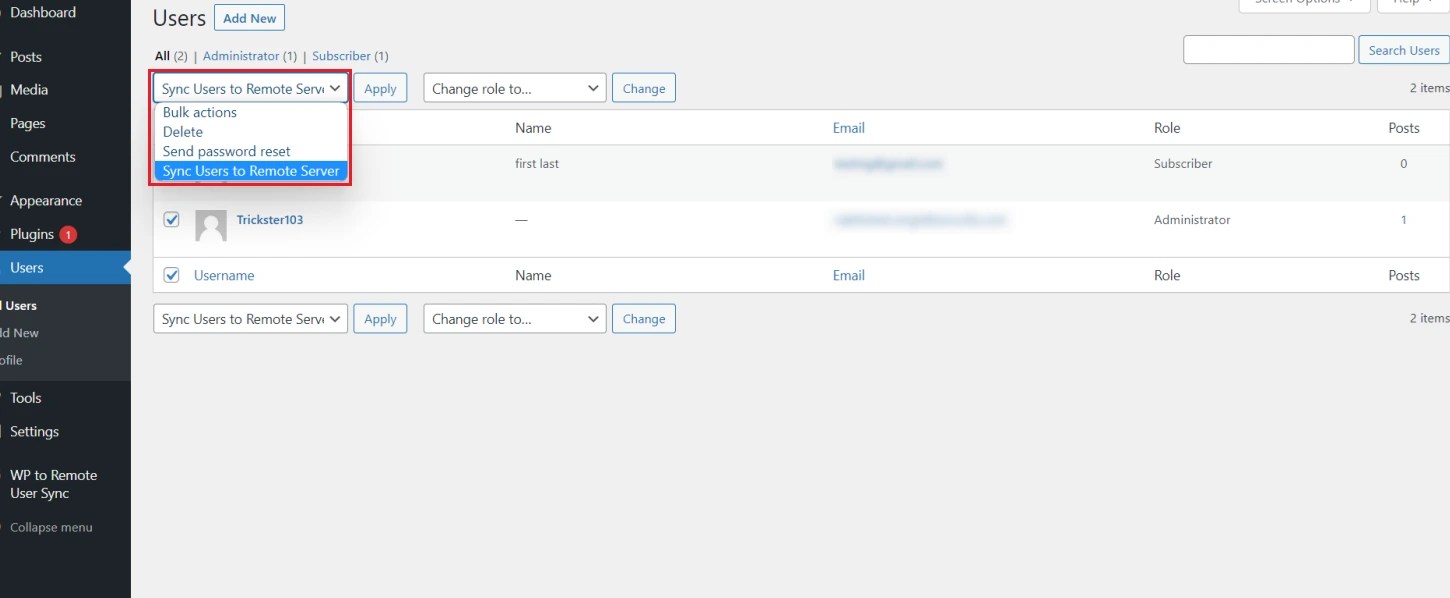Click the Add New button beside Users

pyautogui.click(x=249, y=17)
